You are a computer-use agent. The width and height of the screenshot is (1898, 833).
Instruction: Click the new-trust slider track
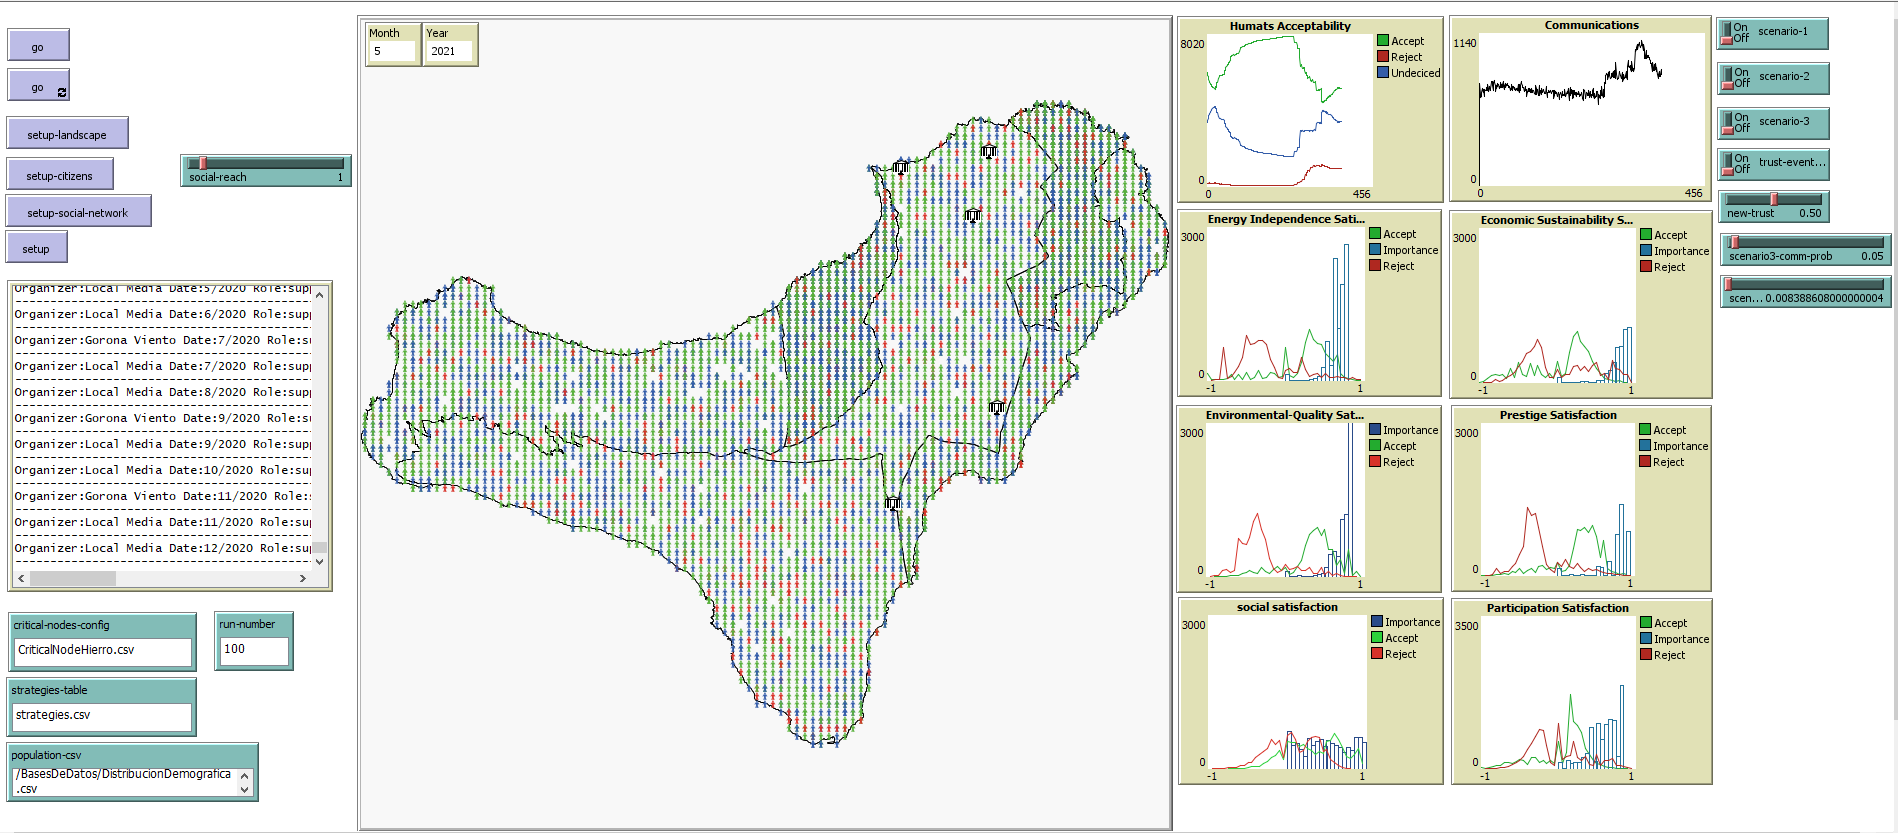tap(1774, 199)
